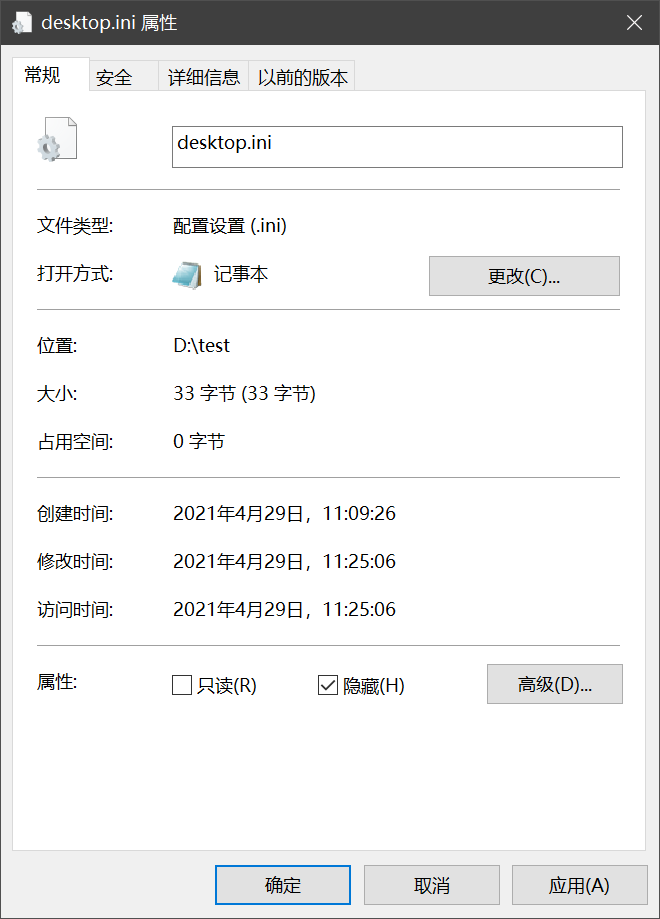This screenshot has height=919, width=660.
Task: Click the desktop.ini filename input field
Action: click(397, 147)
